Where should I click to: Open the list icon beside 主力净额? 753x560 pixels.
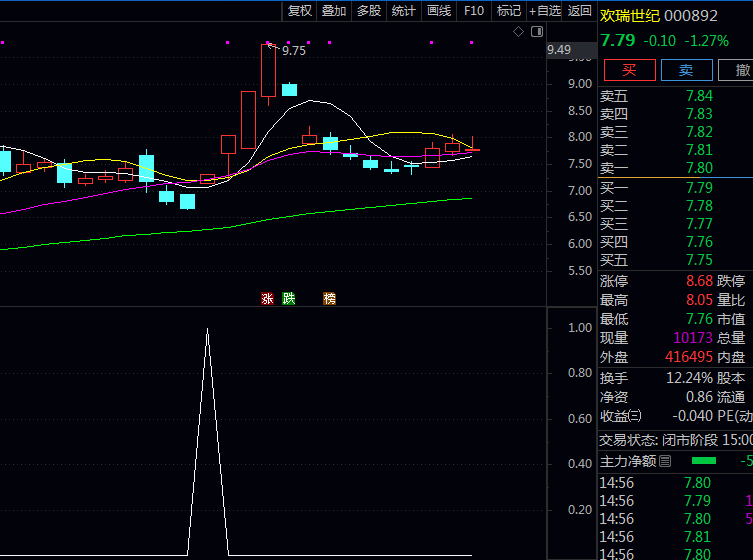[x=665, y=461]
